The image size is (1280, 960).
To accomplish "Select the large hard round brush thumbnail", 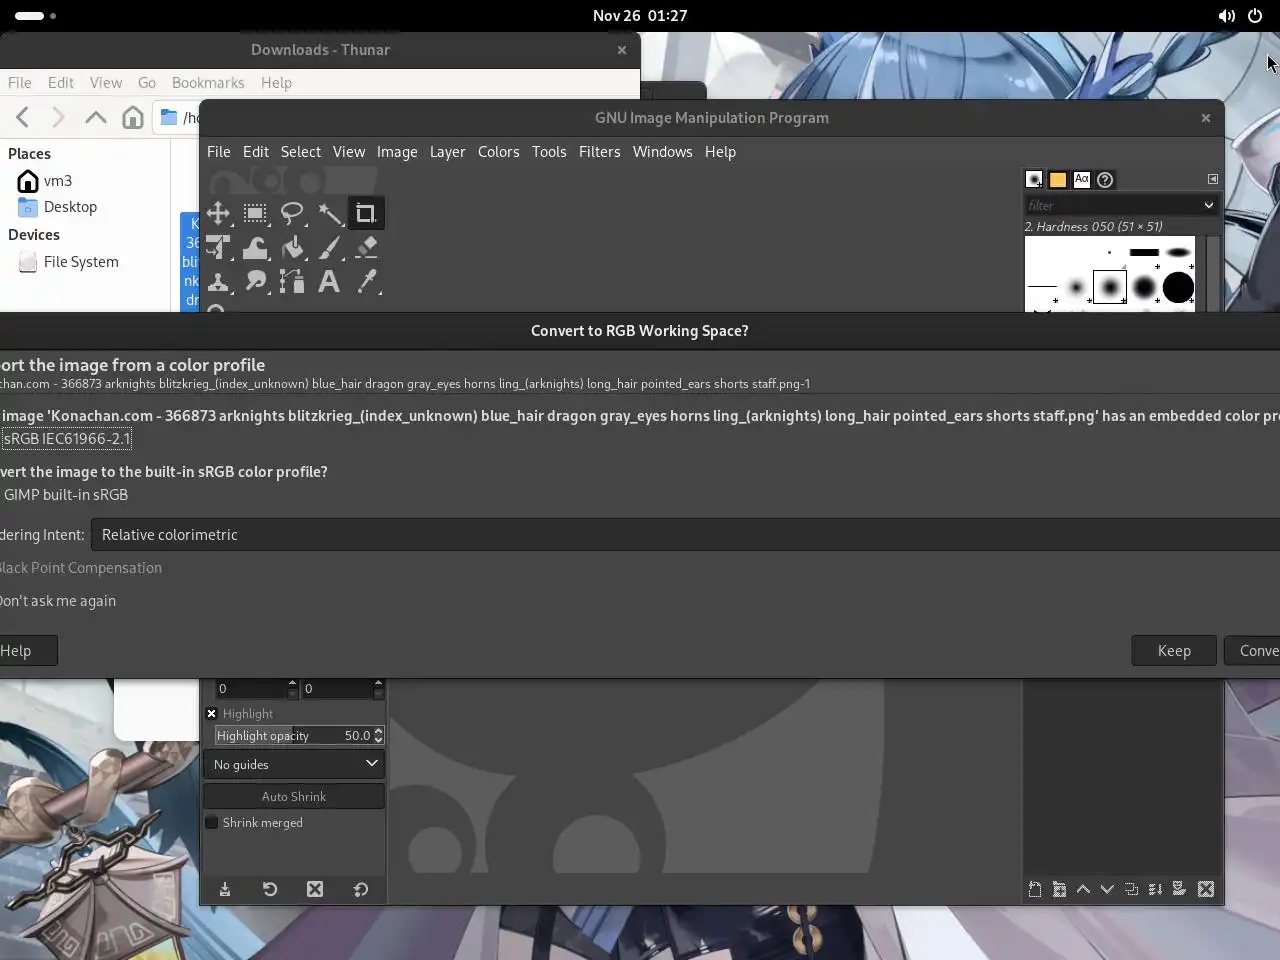I will 1178,287.
